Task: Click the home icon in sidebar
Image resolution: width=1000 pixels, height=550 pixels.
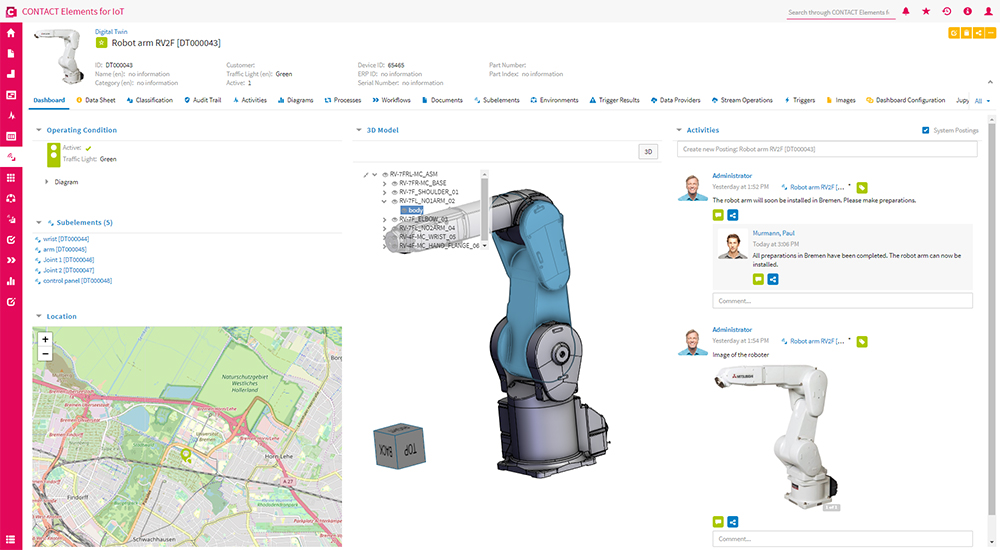Action: coord(11,33)
